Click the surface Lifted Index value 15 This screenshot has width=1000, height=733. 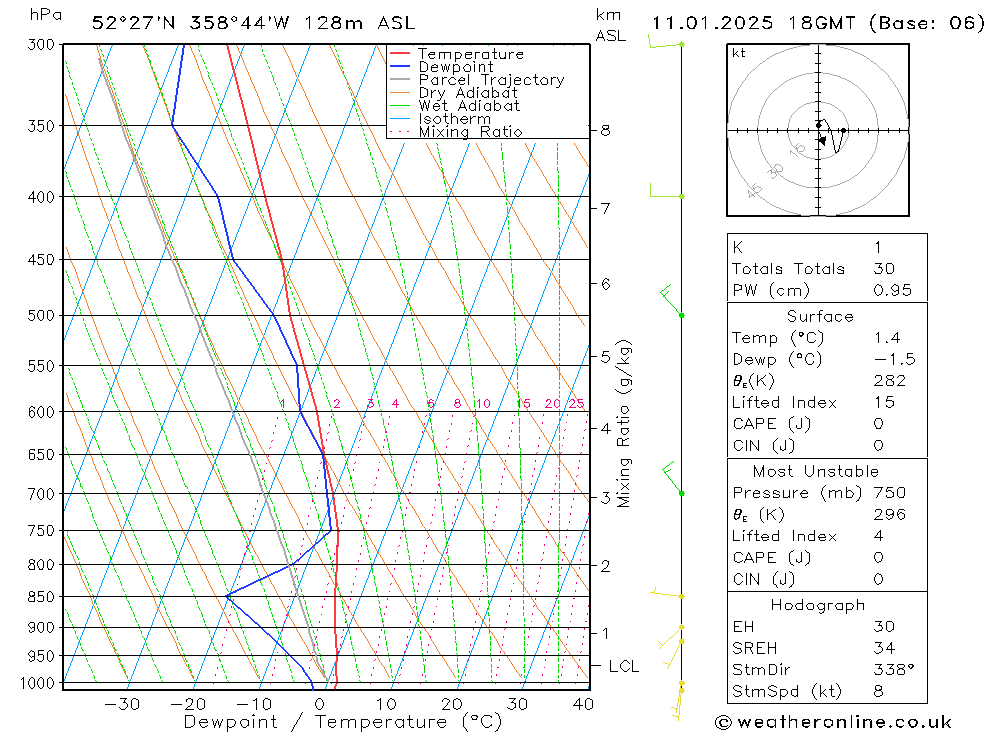pyautogui.click(x=884, y=403)
